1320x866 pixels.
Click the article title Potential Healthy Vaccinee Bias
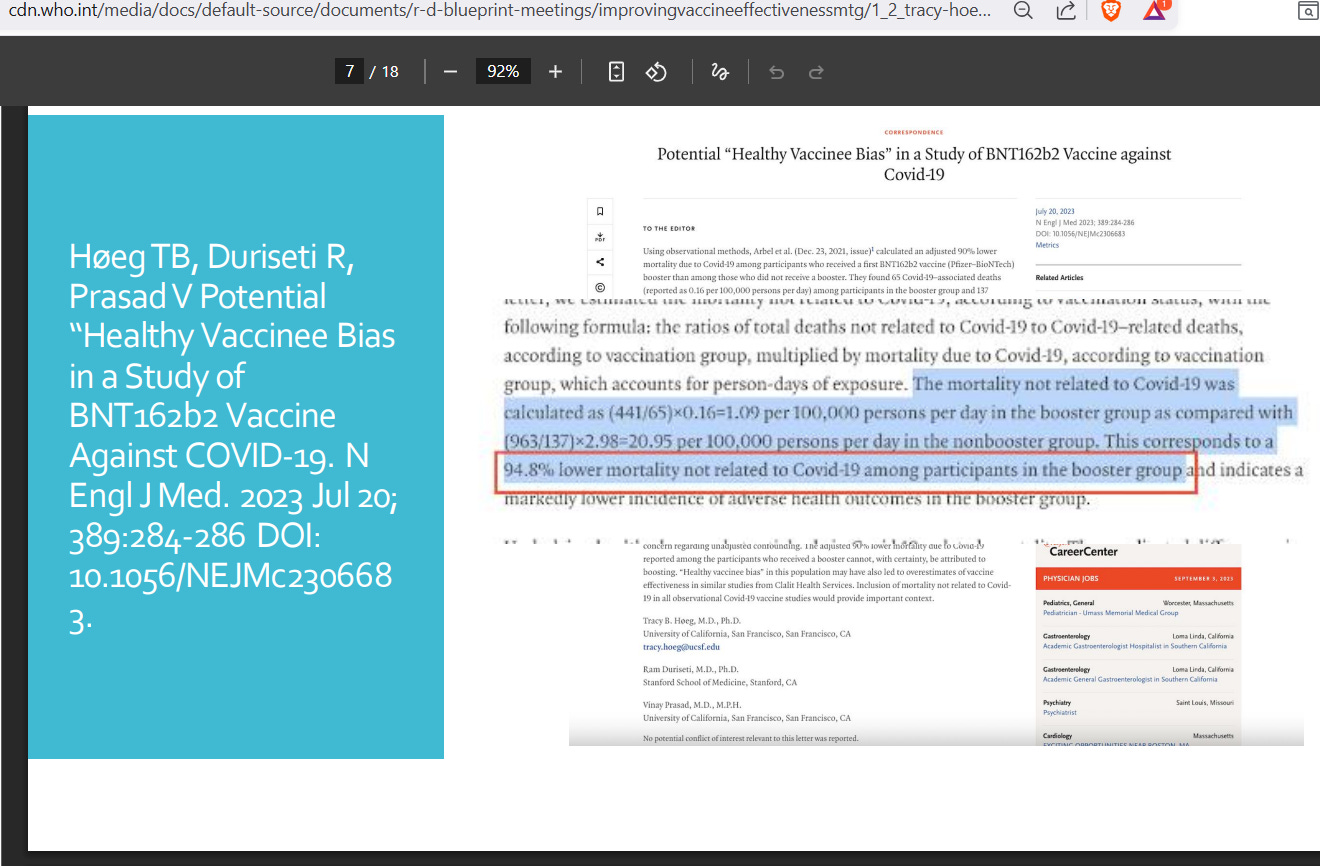pos(914,164)
